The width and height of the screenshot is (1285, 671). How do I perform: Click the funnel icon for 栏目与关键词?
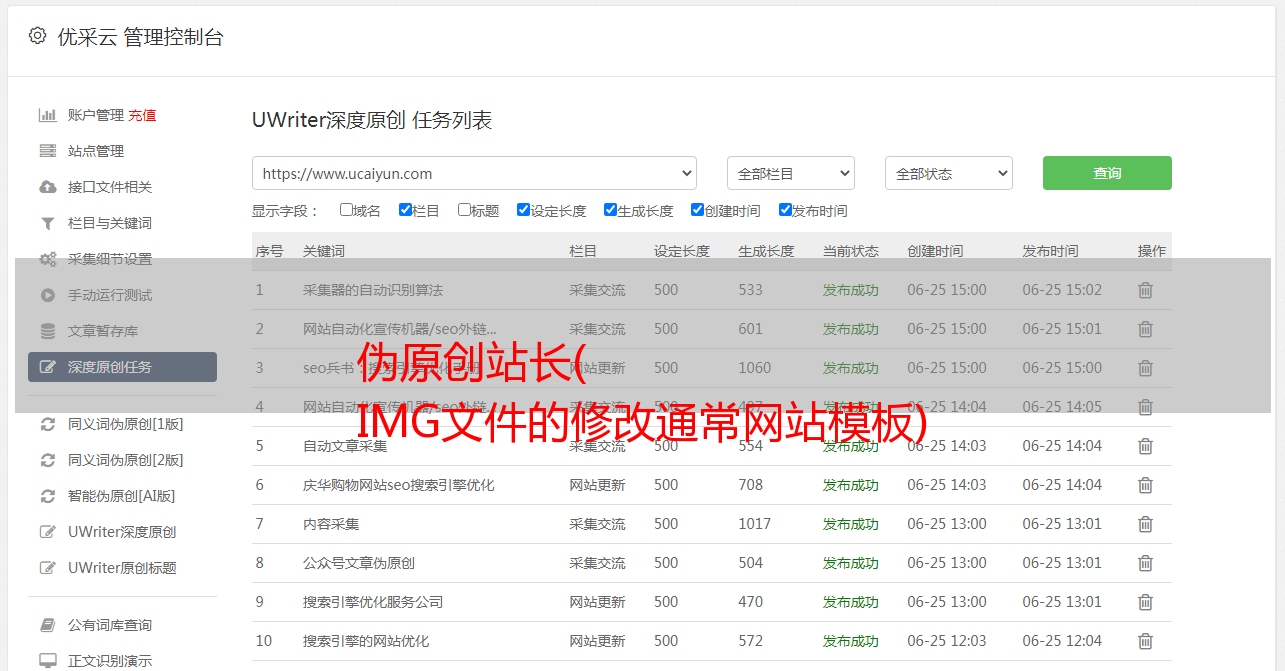point(47,223)
